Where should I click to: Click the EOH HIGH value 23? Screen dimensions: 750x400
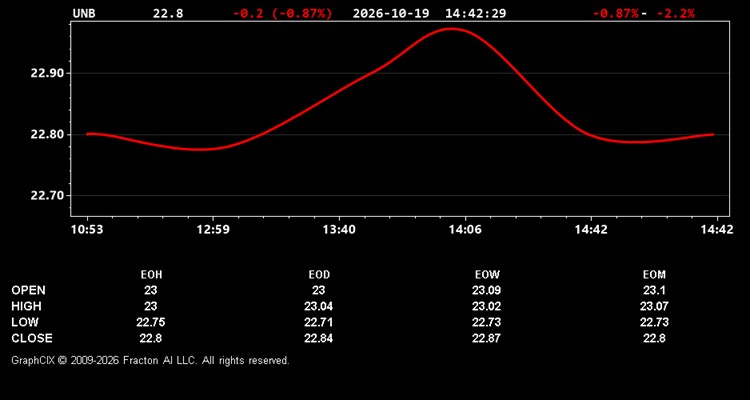[151, 306]
